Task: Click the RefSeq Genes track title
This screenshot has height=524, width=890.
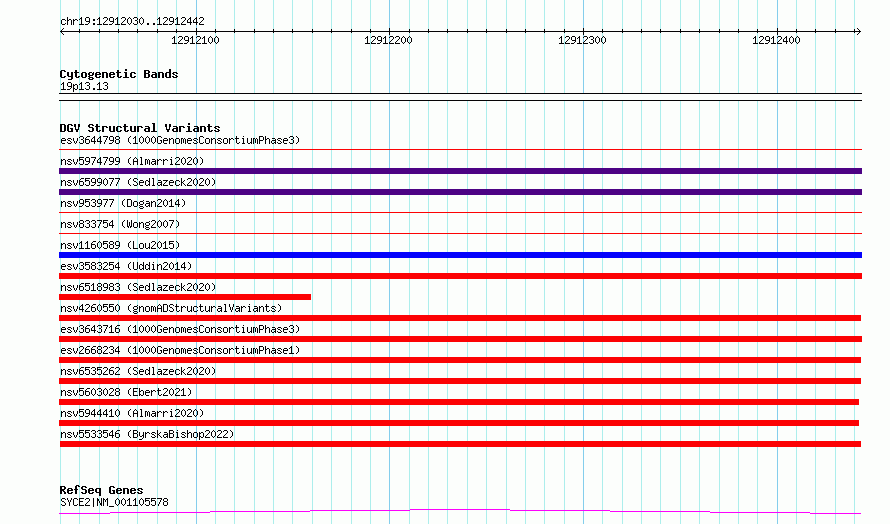Action: [x=102, y=490]
